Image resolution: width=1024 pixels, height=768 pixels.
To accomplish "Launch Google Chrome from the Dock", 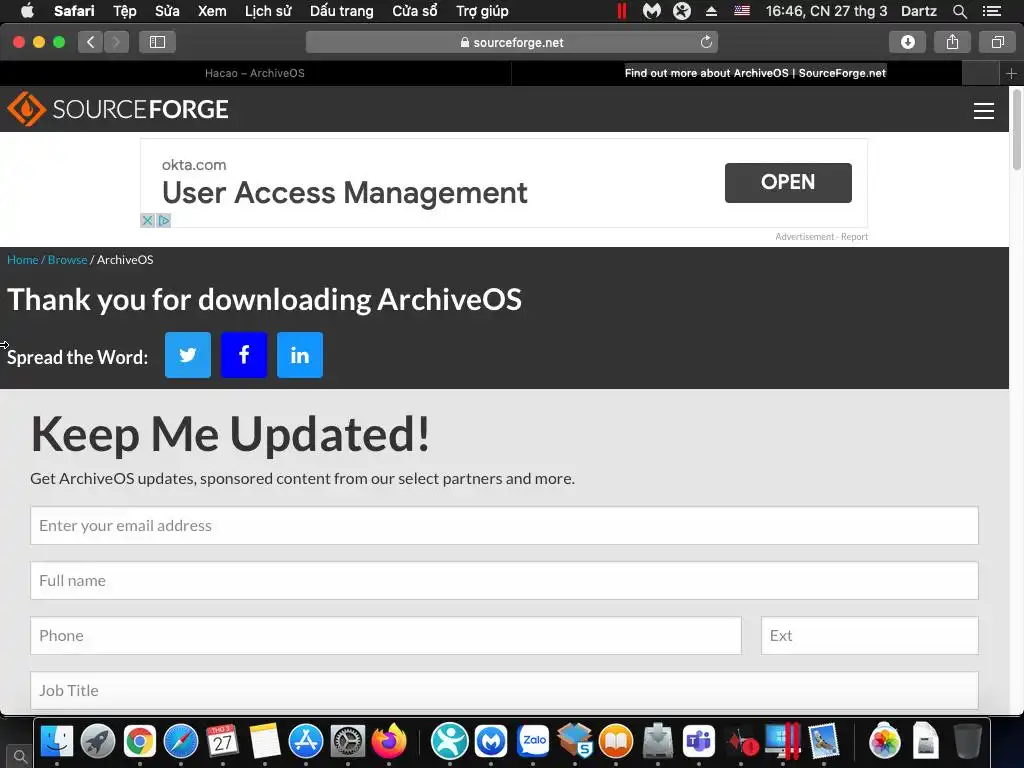I will pyautogui.click(x=140, y=741).
